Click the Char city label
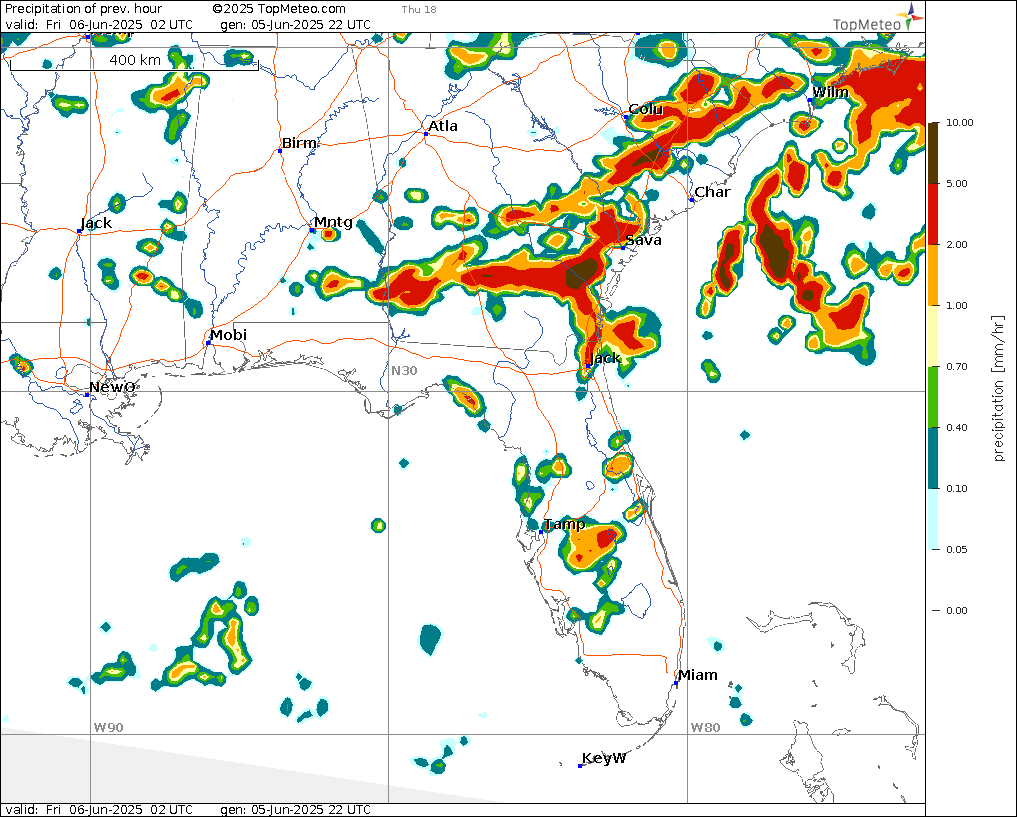This screenshot has width=1017, height=817. tap(712, 192)
